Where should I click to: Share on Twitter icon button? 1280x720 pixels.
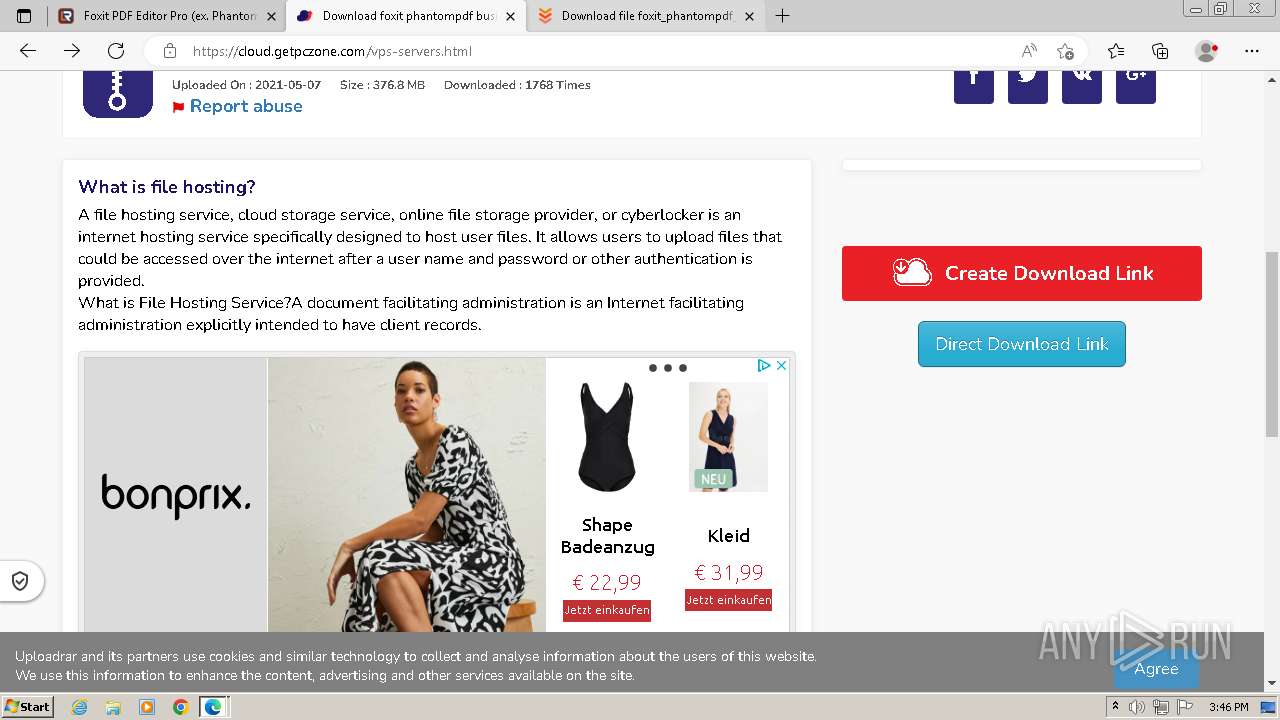tap(1028, 80)
